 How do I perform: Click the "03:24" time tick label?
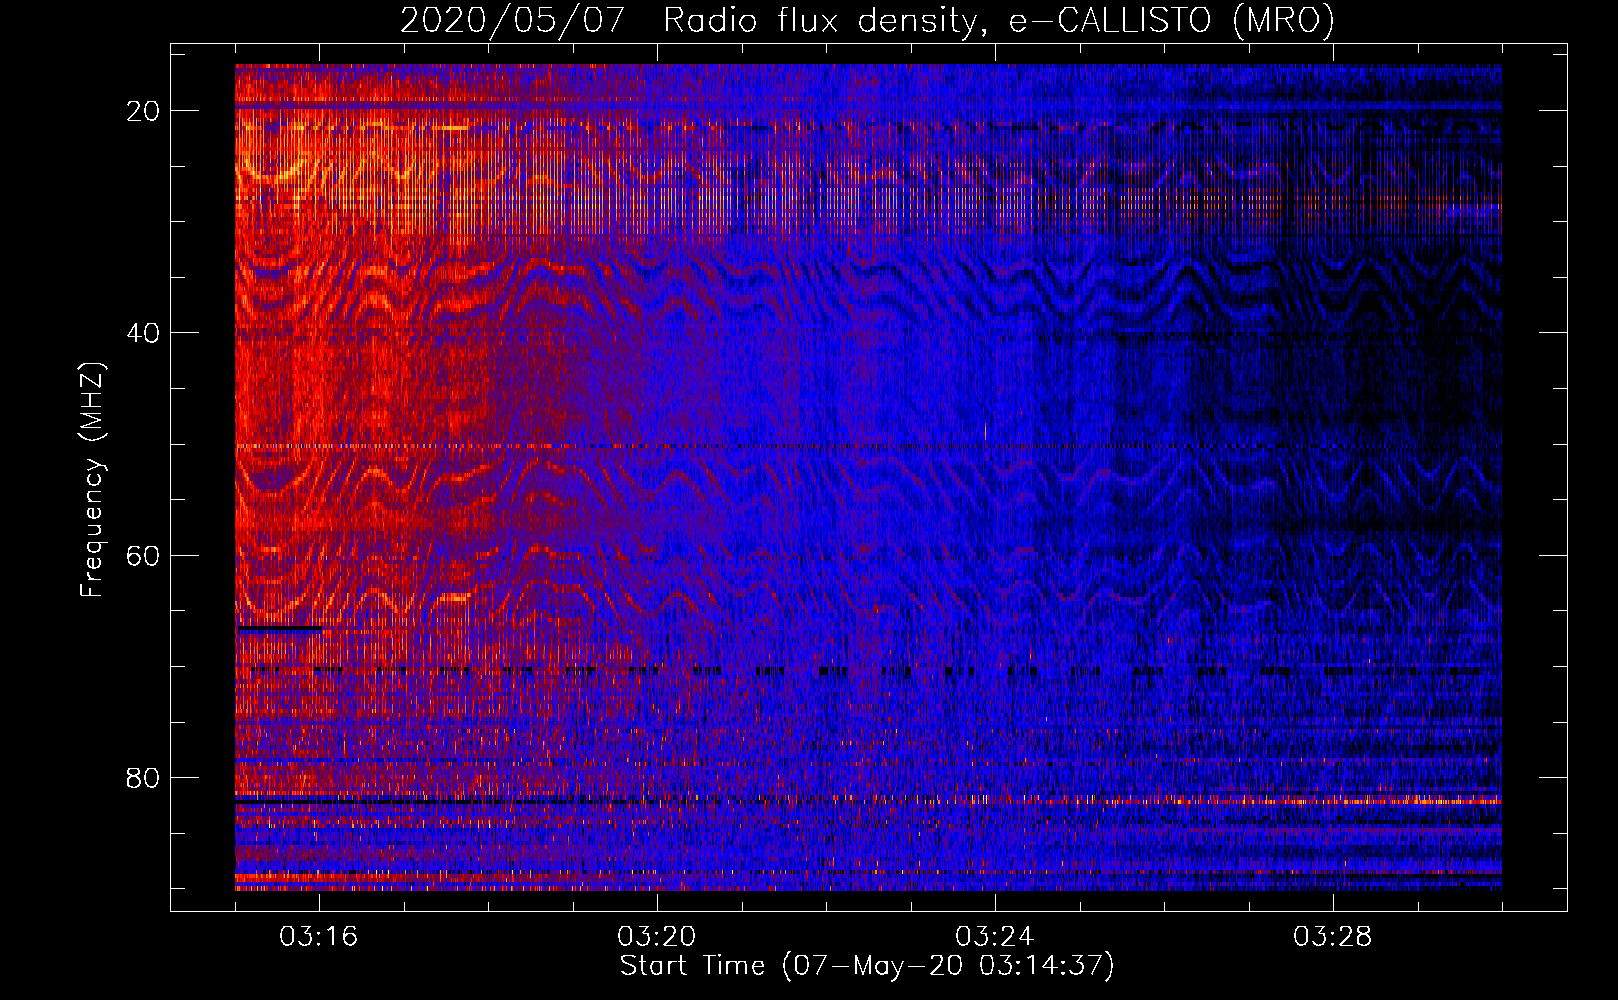(x=995, y=937)
